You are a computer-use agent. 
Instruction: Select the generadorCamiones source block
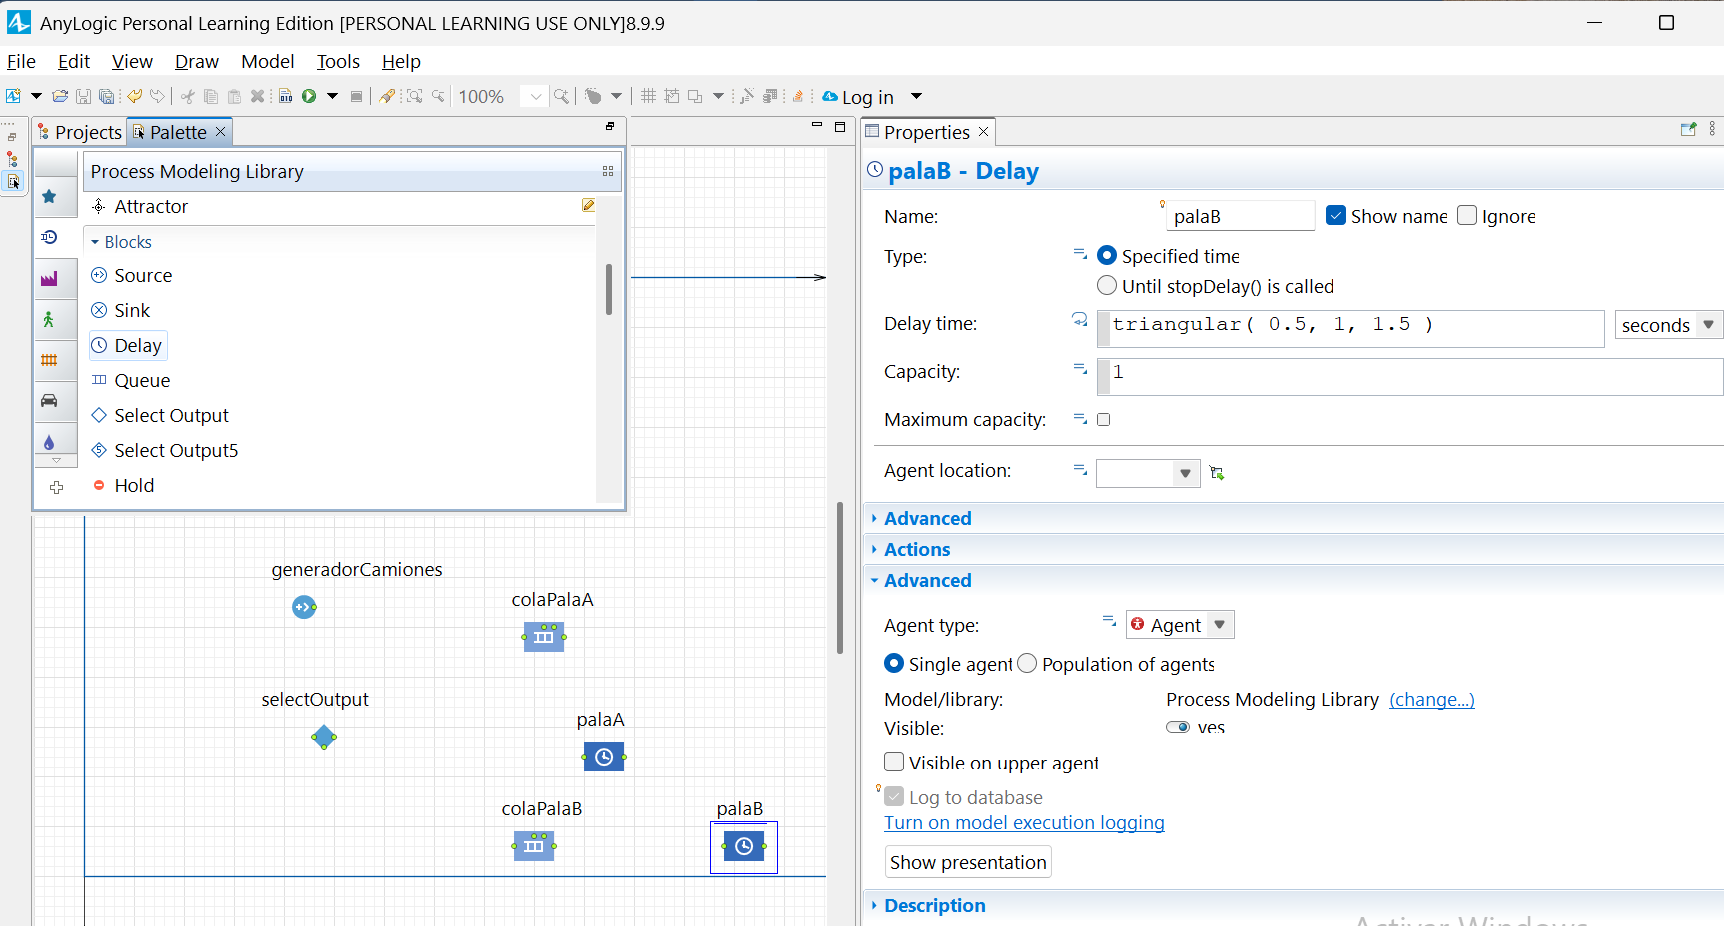[304, 607]
